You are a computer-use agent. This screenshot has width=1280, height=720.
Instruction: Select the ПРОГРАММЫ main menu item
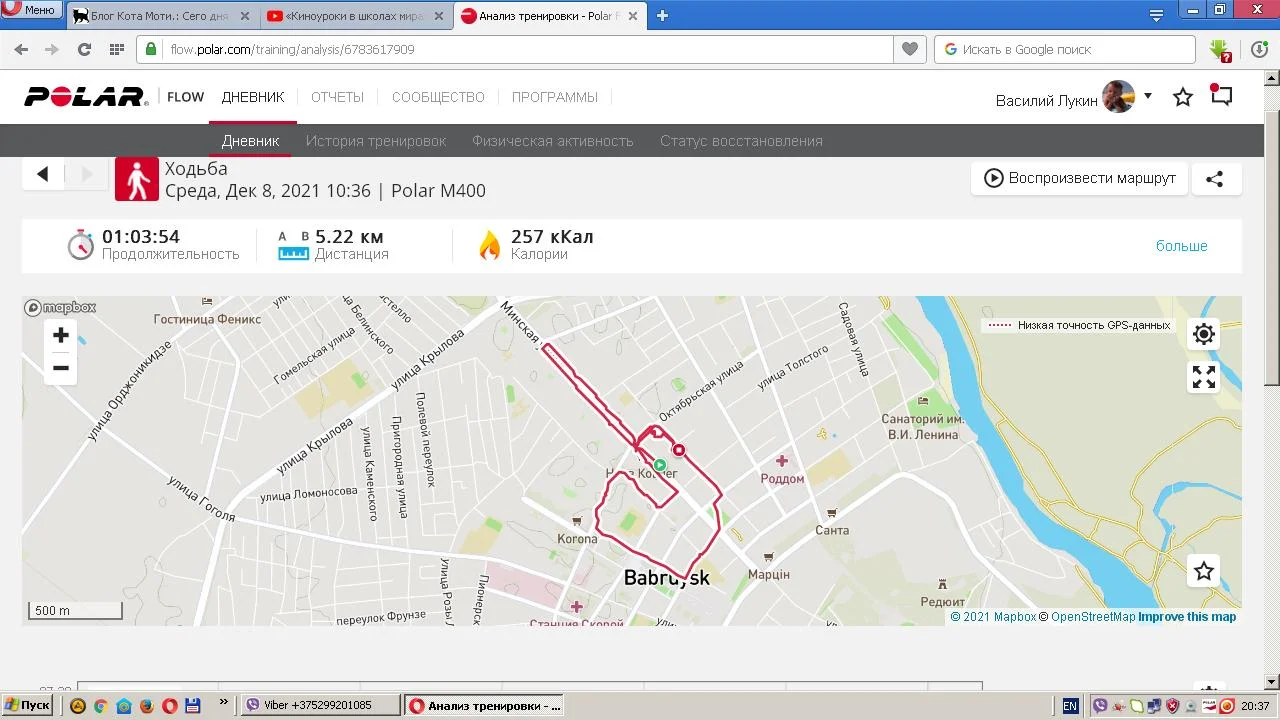point(555,97)
